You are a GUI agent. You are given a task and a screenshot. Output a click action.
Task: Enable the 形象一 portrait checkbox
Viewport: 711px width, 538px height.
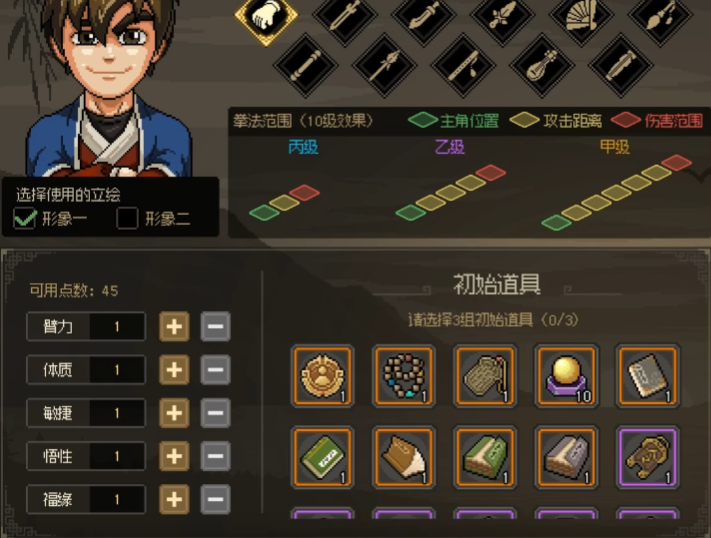24,218
